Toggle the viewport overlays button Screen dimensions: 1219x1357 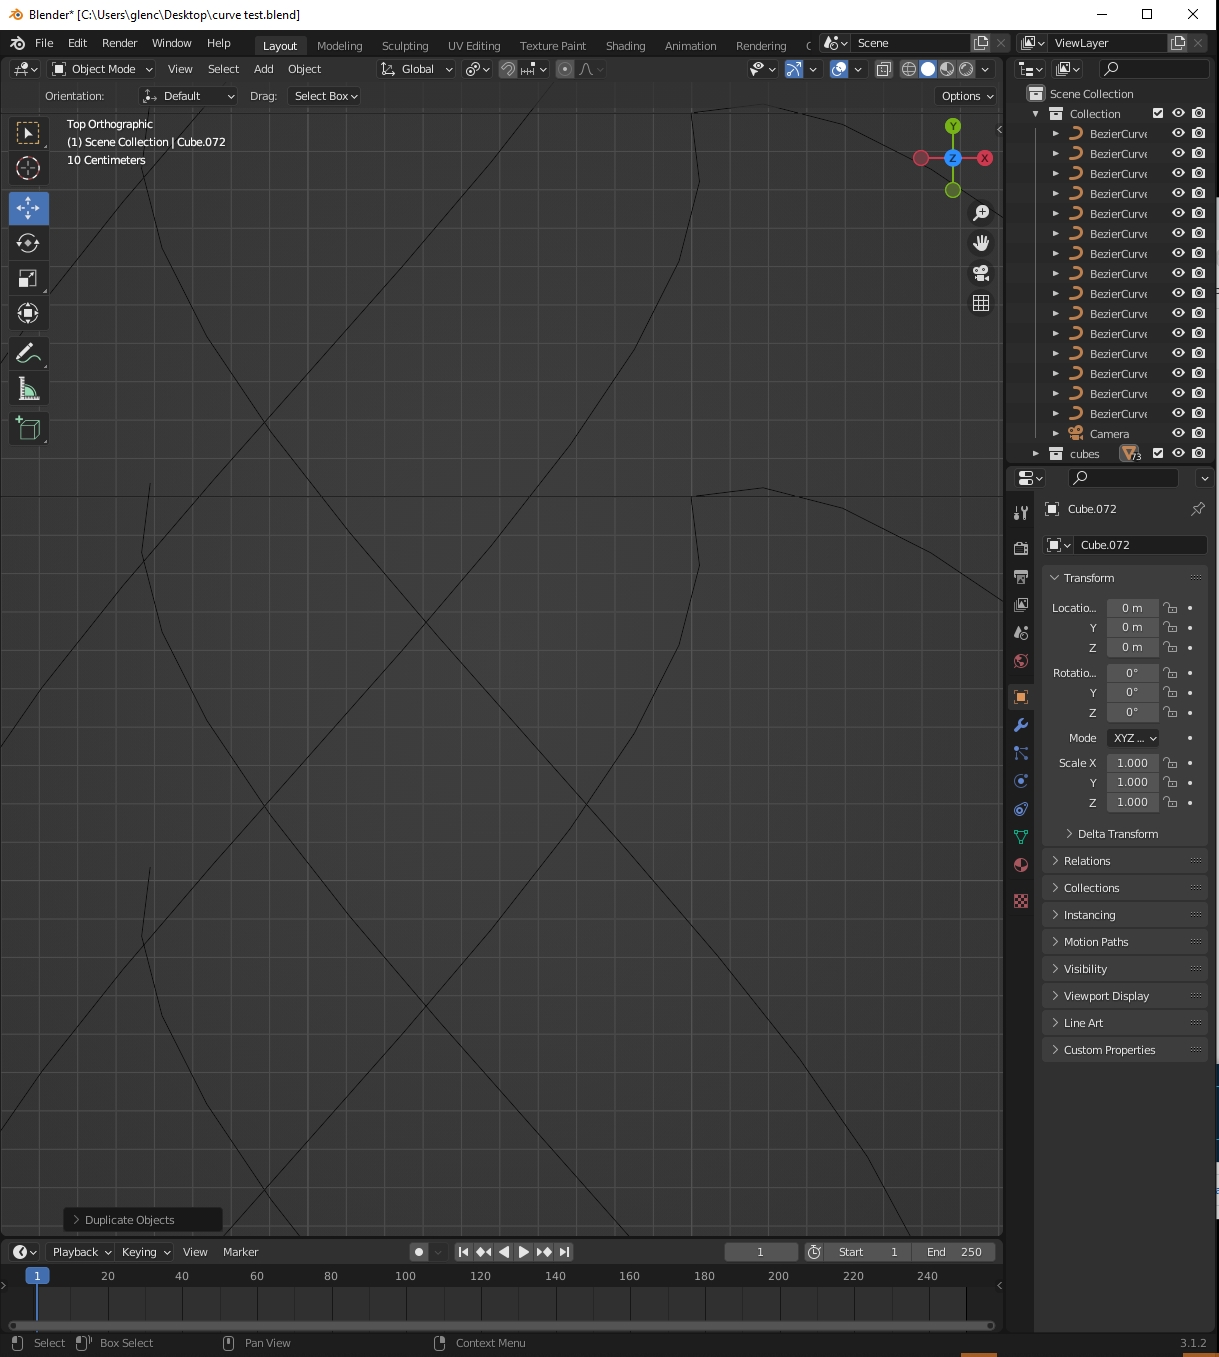[839, 69]
